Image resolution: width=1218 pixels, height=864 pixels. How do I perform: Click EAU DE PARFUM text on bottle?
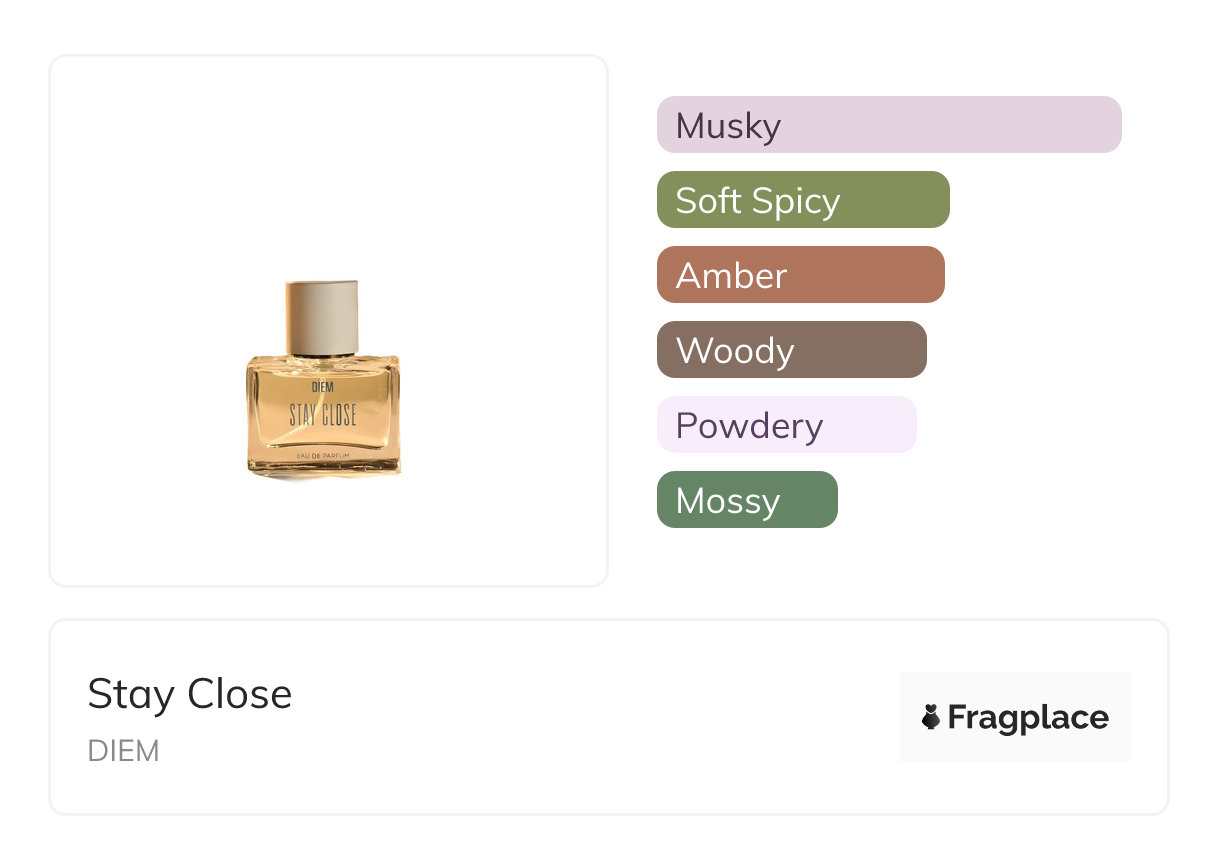[322, 457]
